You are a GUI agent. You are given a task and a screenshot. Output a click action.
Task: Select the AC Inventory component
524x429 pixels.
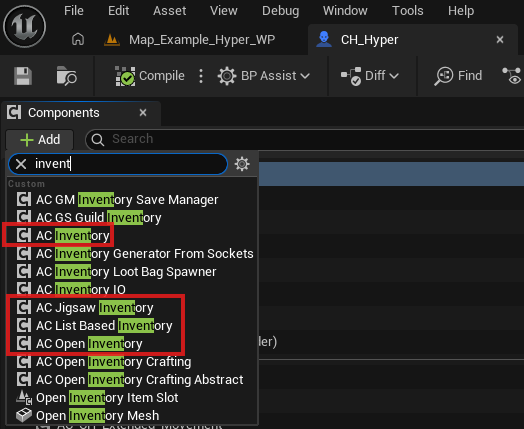tap(132, 236)
